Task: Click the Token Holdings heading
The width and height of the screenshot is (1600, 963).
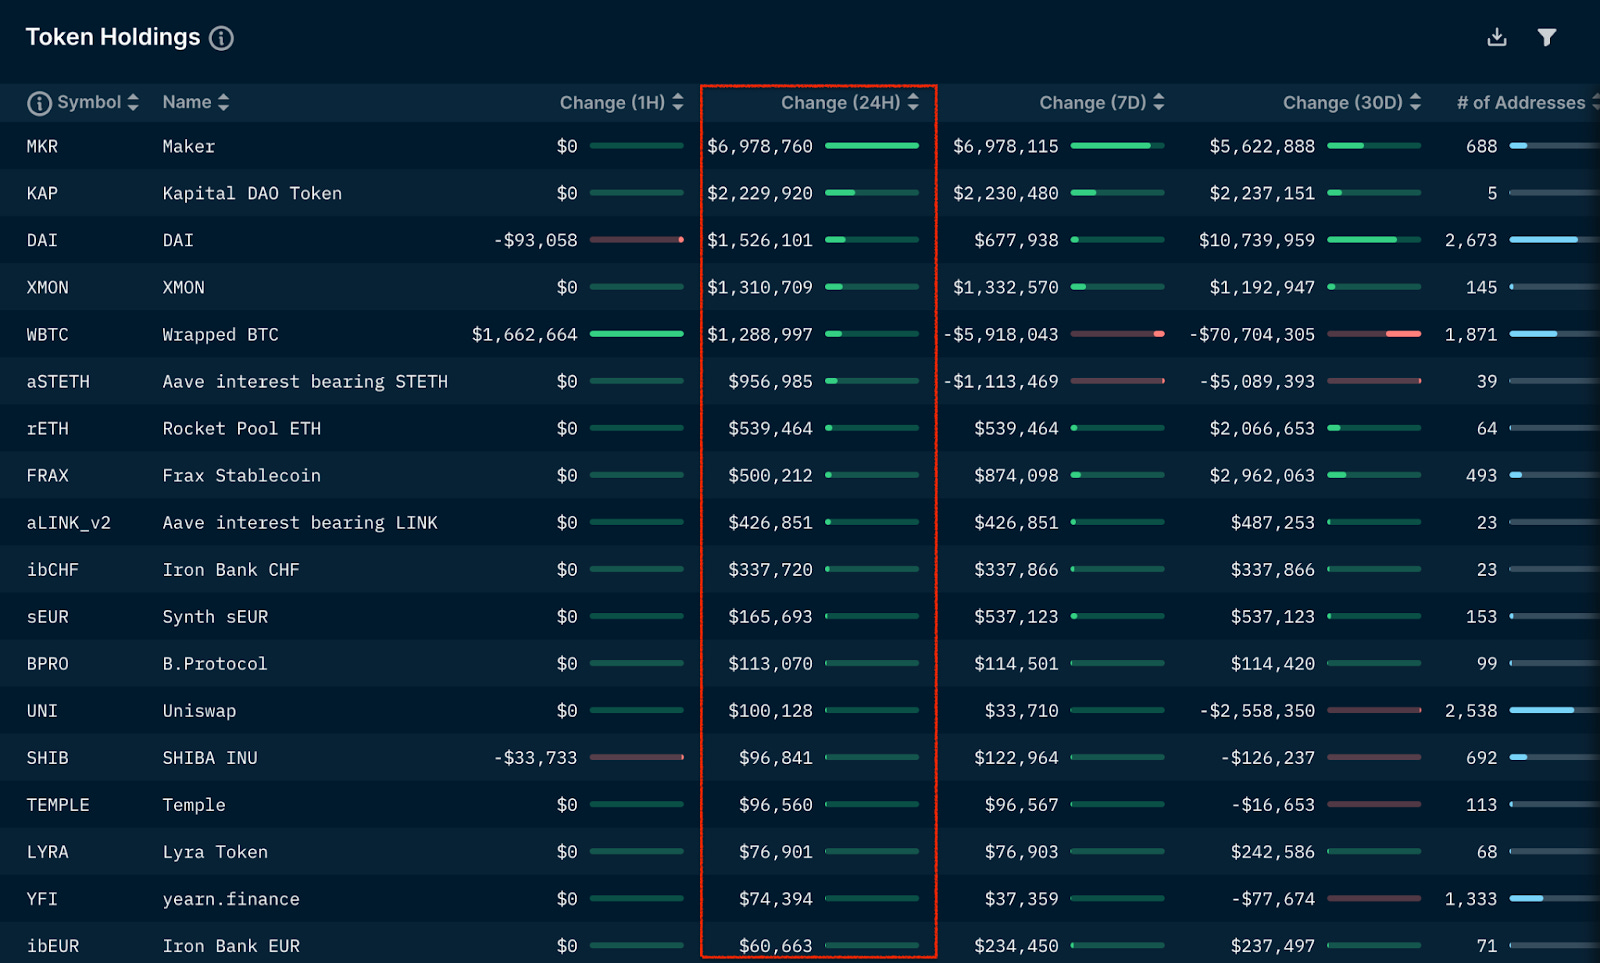Action: tap(113, 37)
